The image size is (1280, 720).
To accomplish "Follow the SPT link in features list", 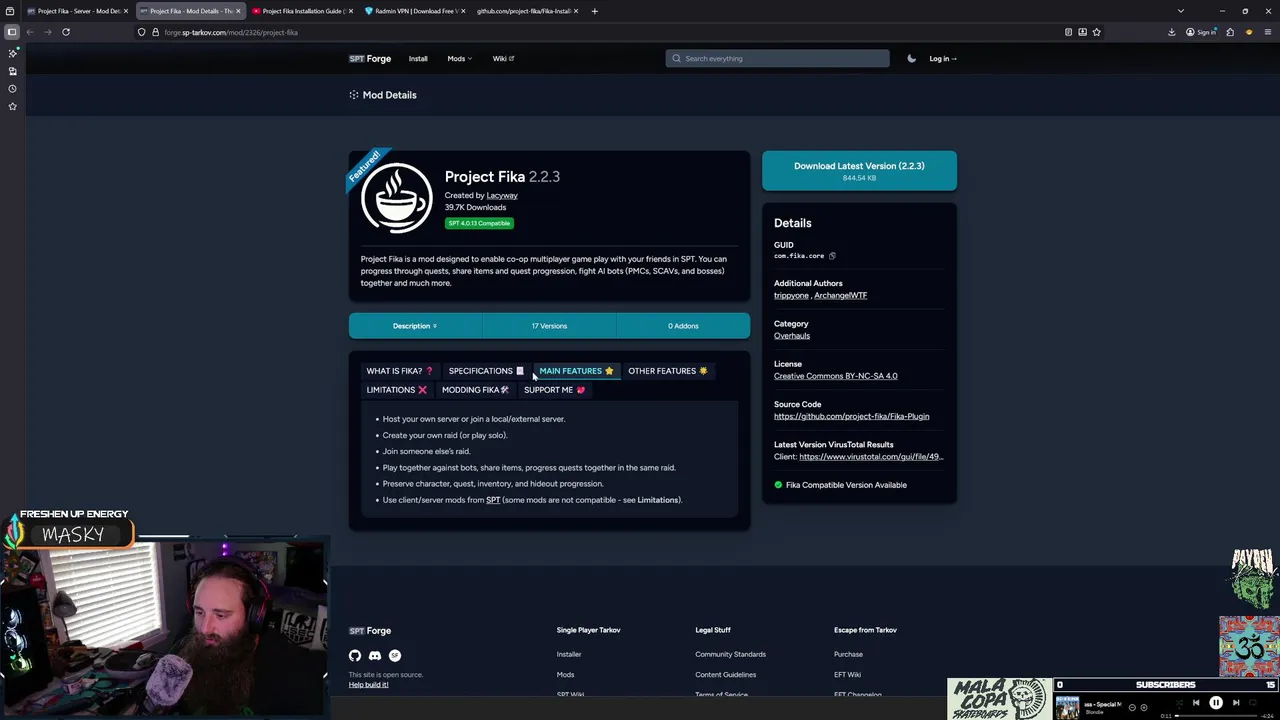I will [493, 500].
